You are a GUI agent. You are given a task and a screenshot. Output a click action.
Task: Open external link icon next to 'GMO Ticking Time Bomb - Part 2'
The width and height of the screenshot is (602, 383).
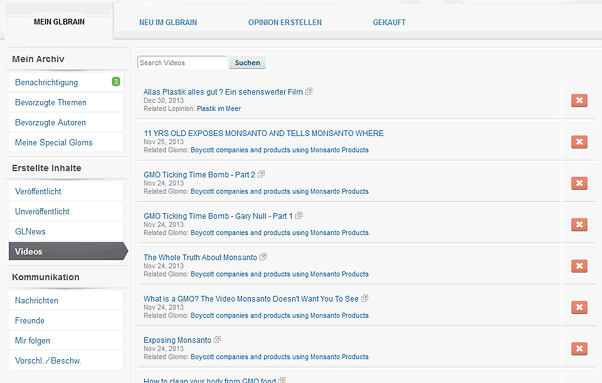coord(261,174)
